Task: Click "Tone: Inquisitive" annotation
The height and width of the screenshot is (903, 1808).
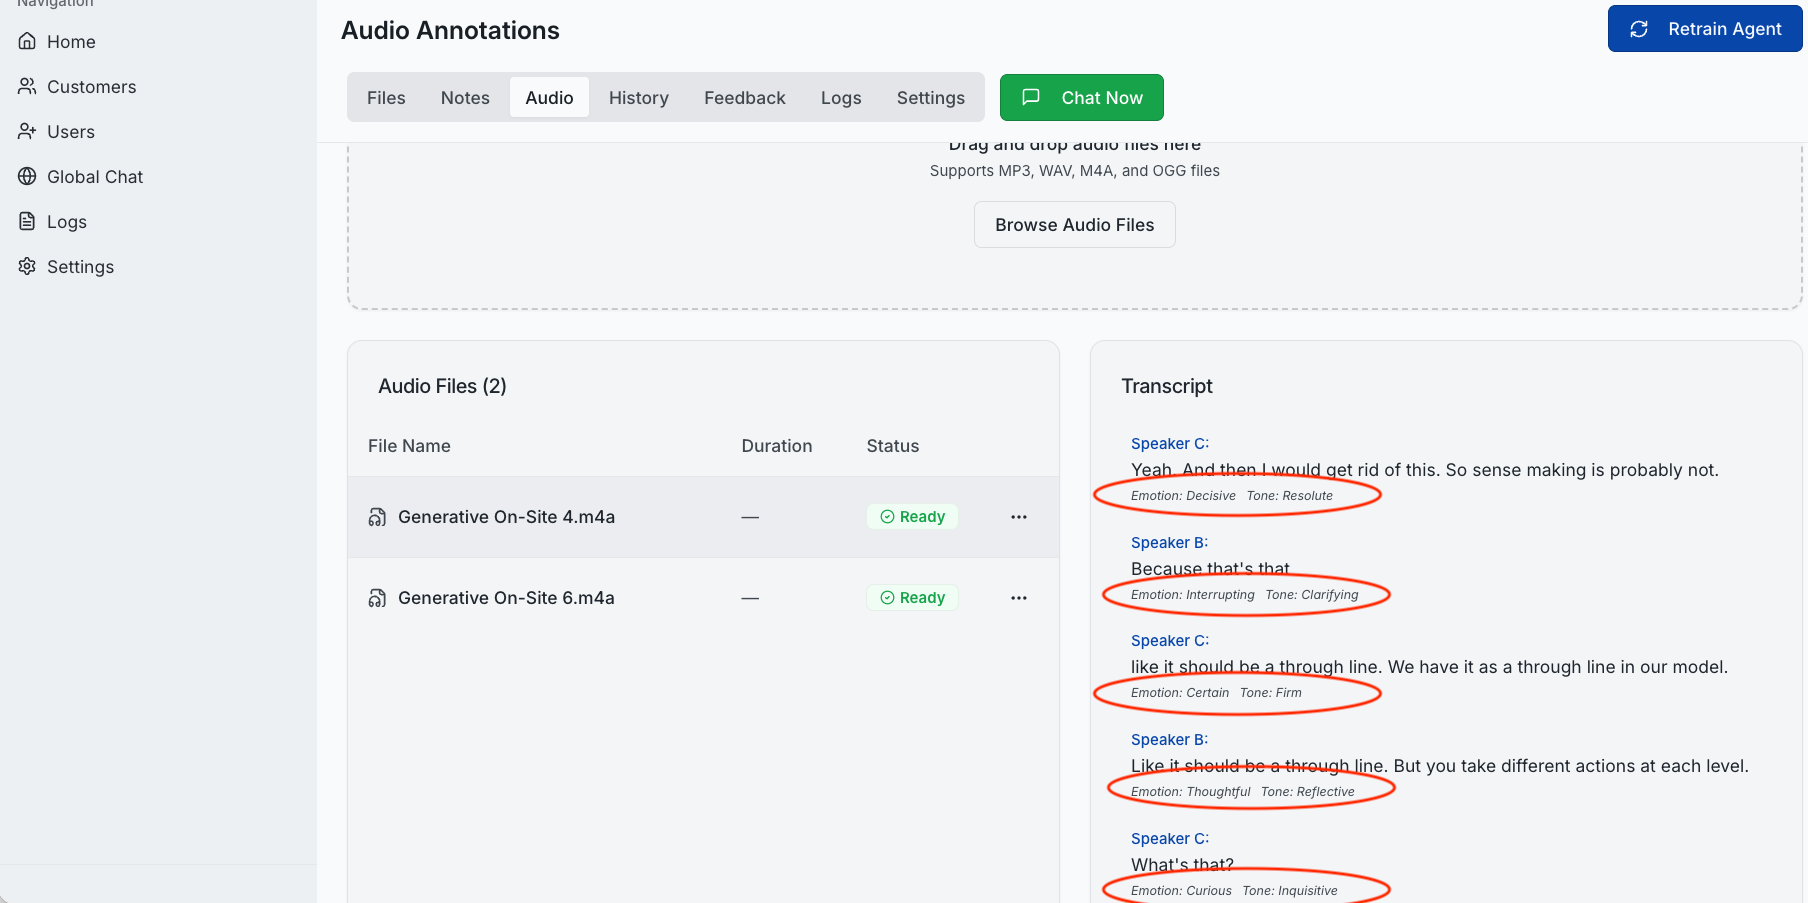Action: click(x=1290, y=891)
